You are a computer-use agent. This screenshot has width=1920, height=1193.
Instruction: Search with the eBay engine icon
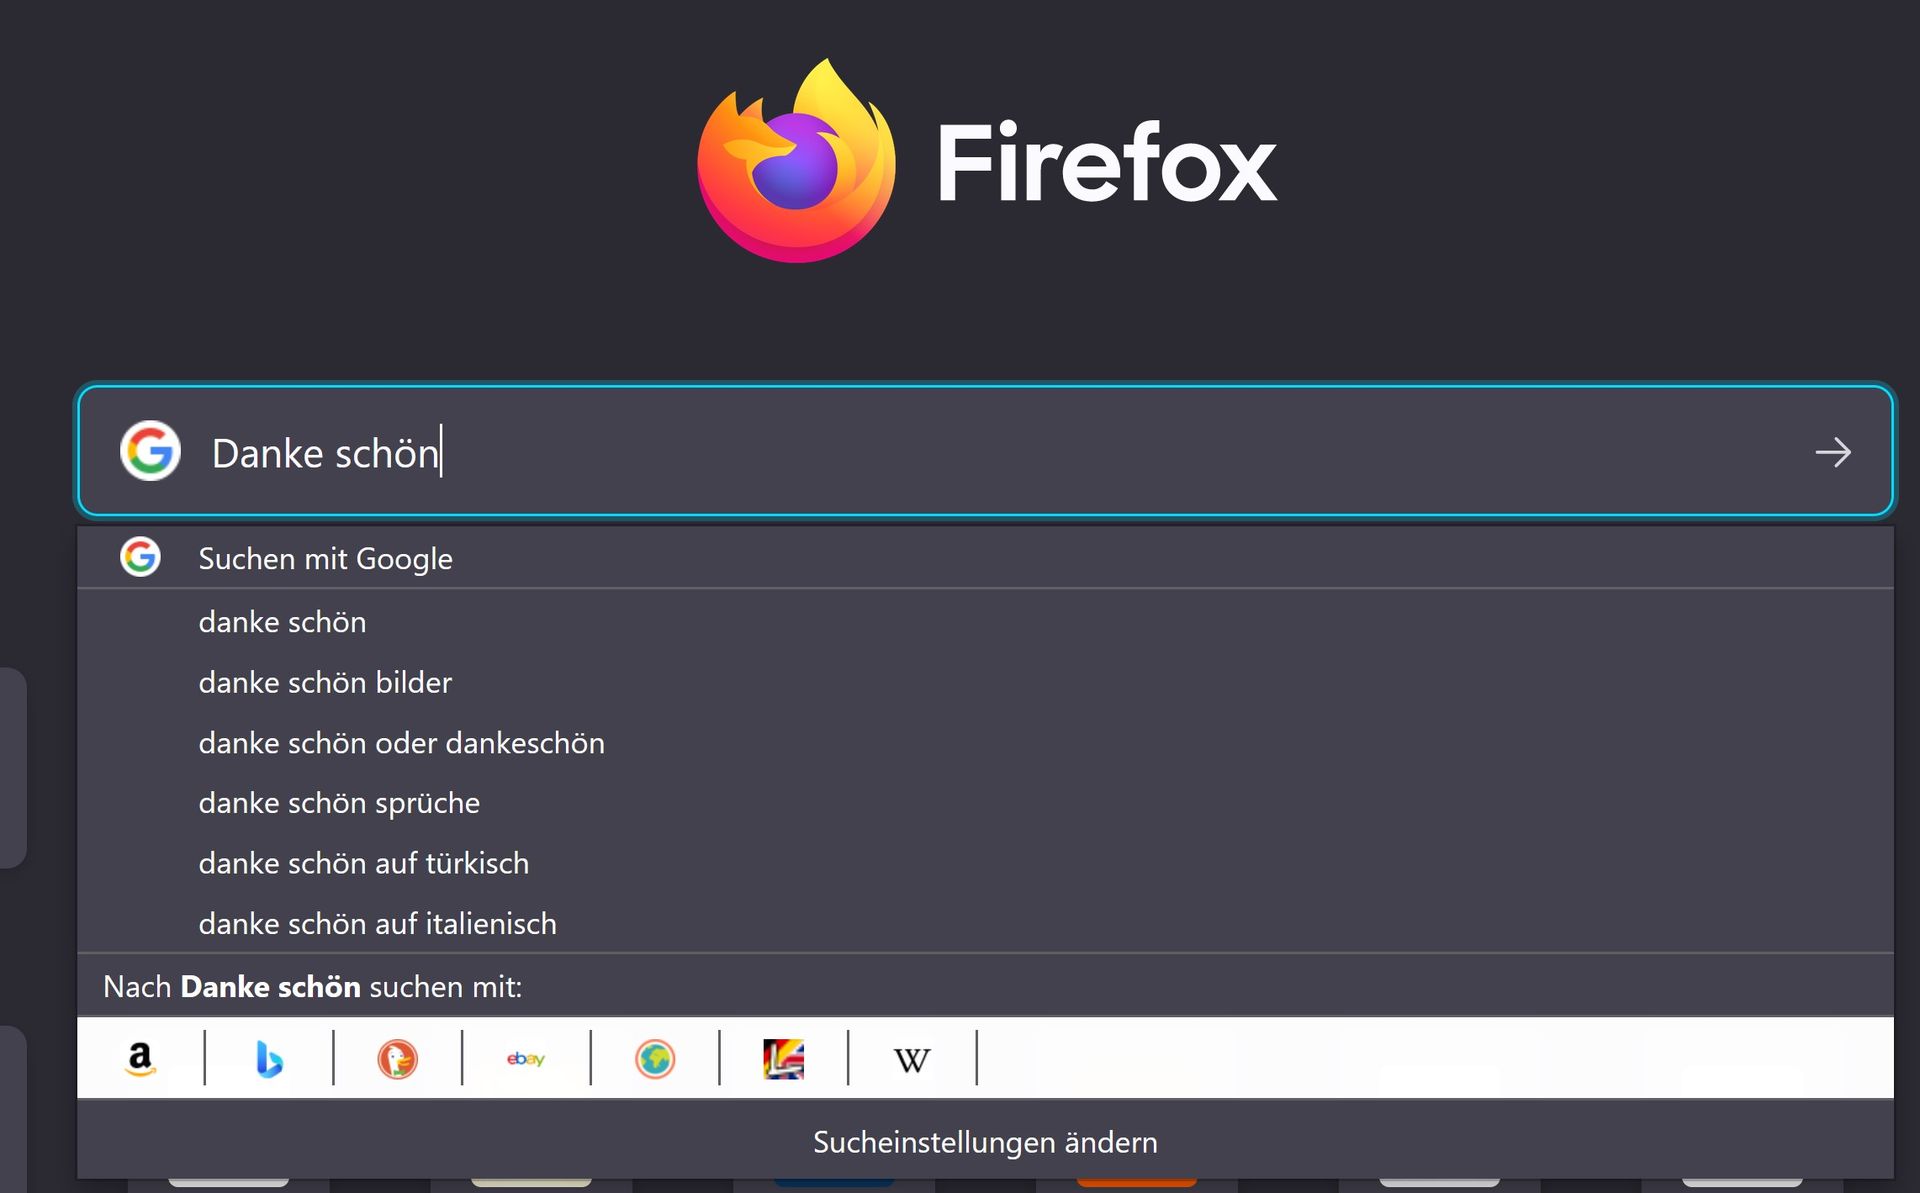click(x=526, y=1058)
